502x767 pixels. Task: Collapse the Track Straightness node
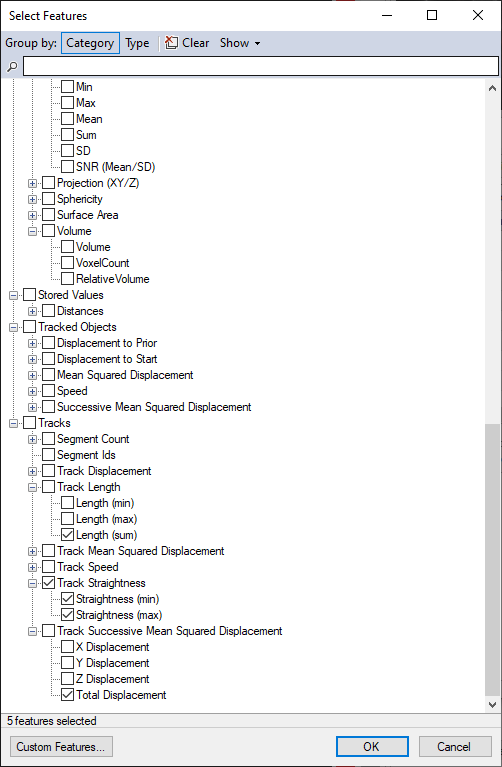tap(32, 584)
